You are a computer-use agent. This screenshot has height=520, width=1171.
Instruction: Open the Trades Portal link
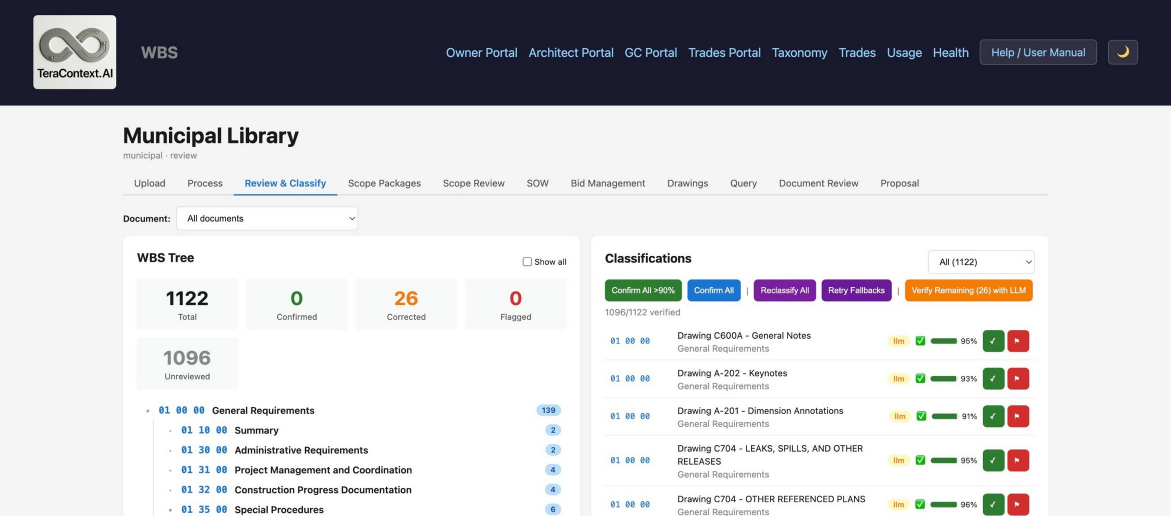coord(724,53)
